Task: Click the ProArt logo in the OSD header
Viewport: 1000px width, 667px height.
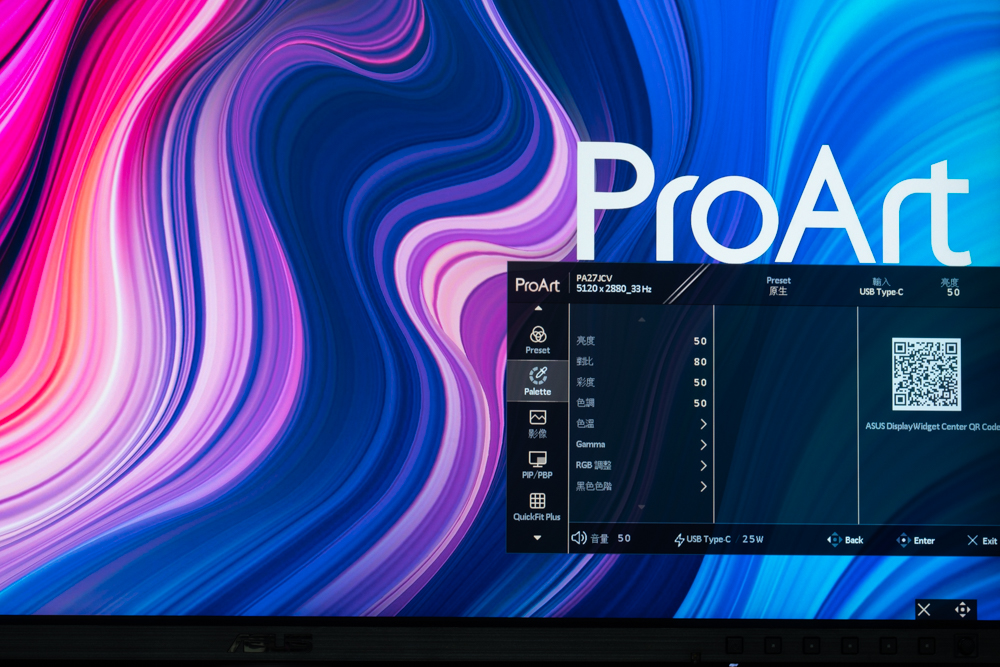Action: (537, 285)
